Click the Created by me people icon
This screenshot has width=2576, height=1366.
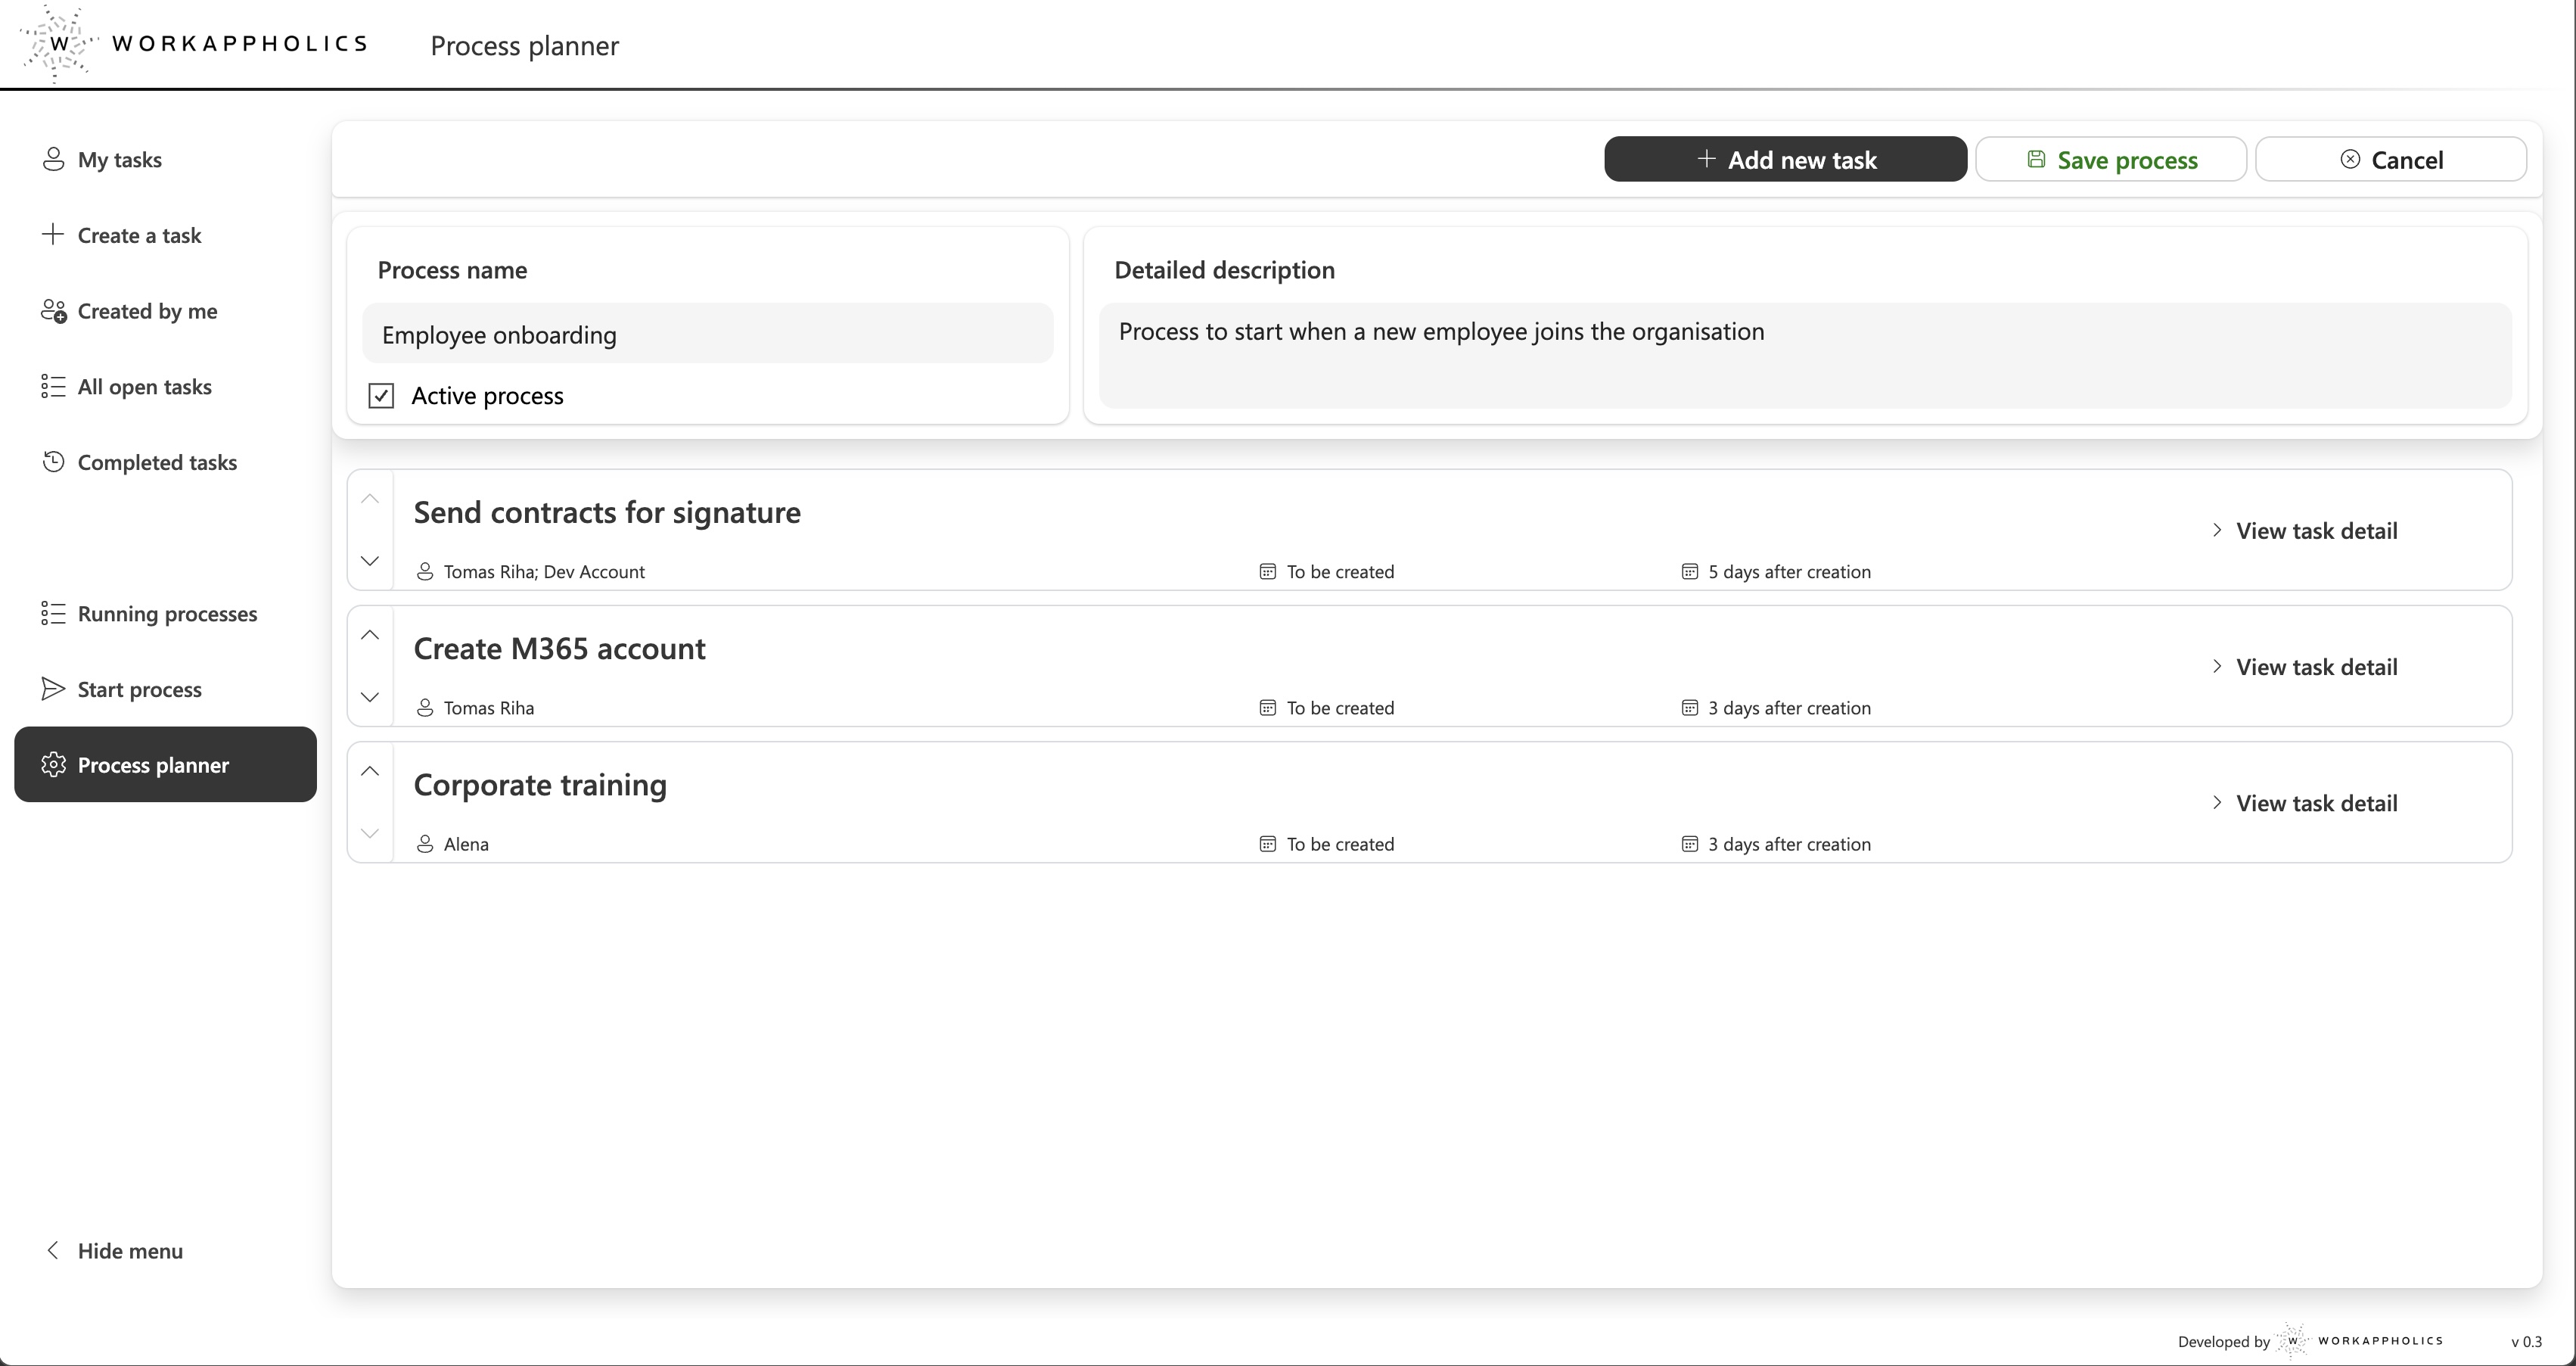point(52,311)
